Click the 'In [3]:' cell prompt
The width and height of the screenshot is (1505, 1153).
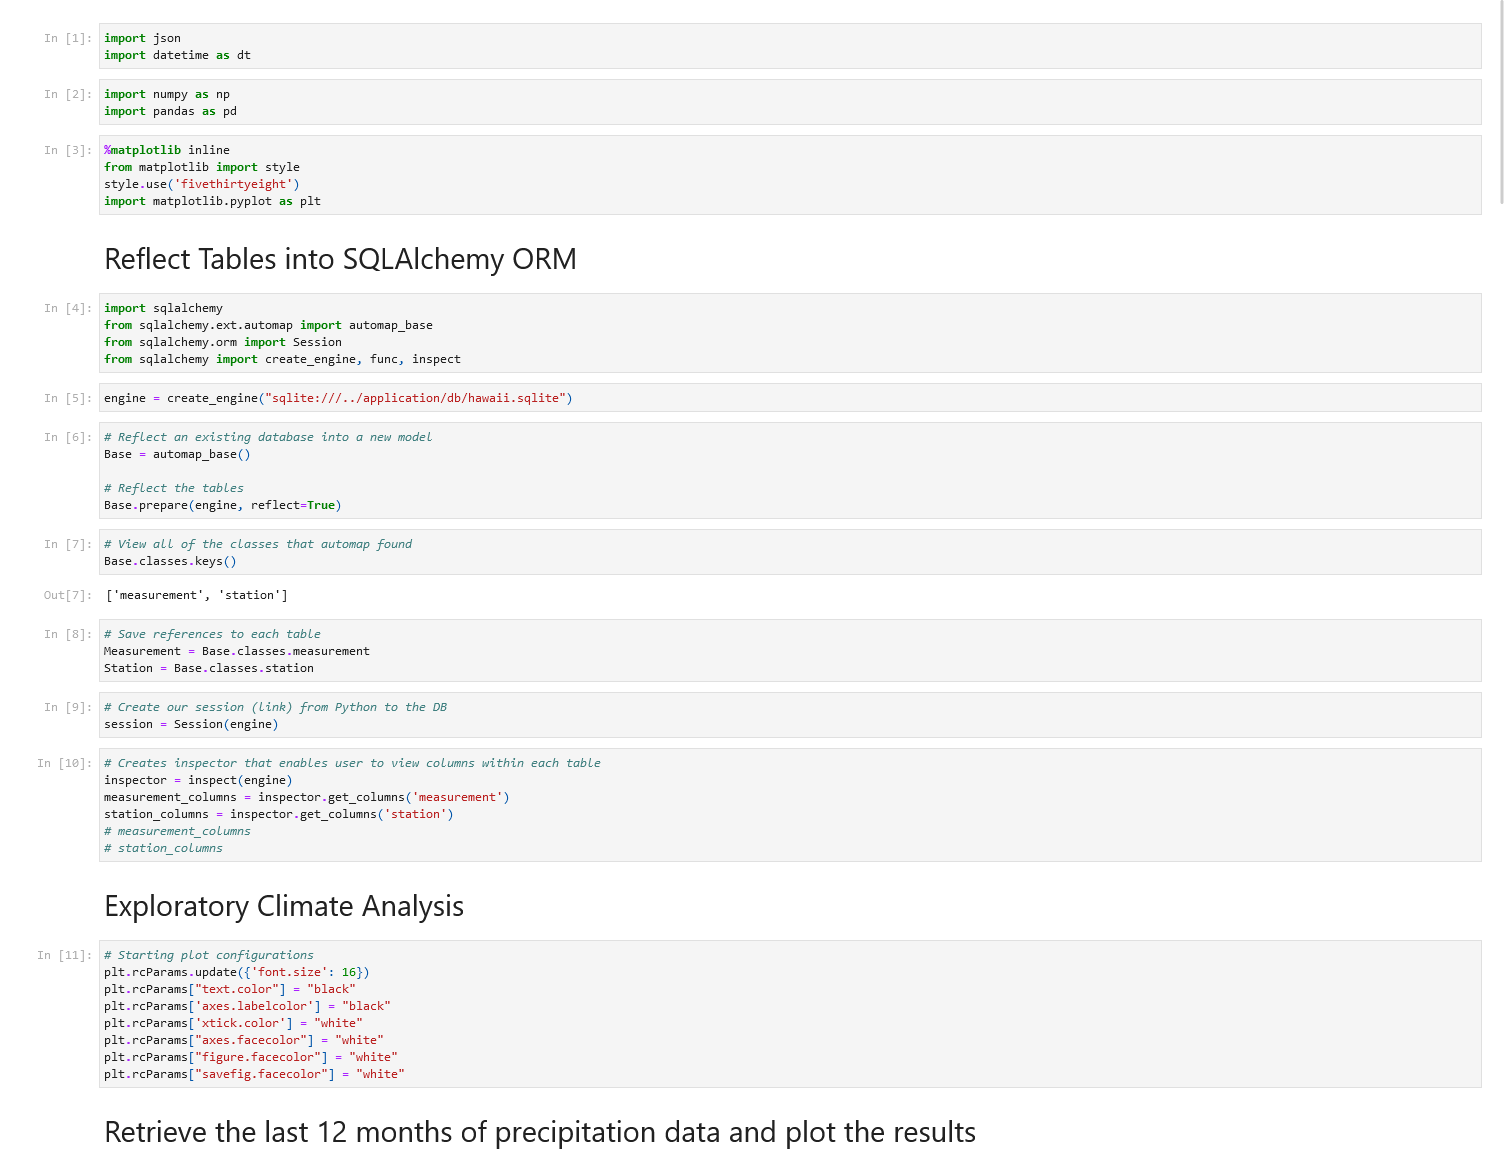(68, 150)
